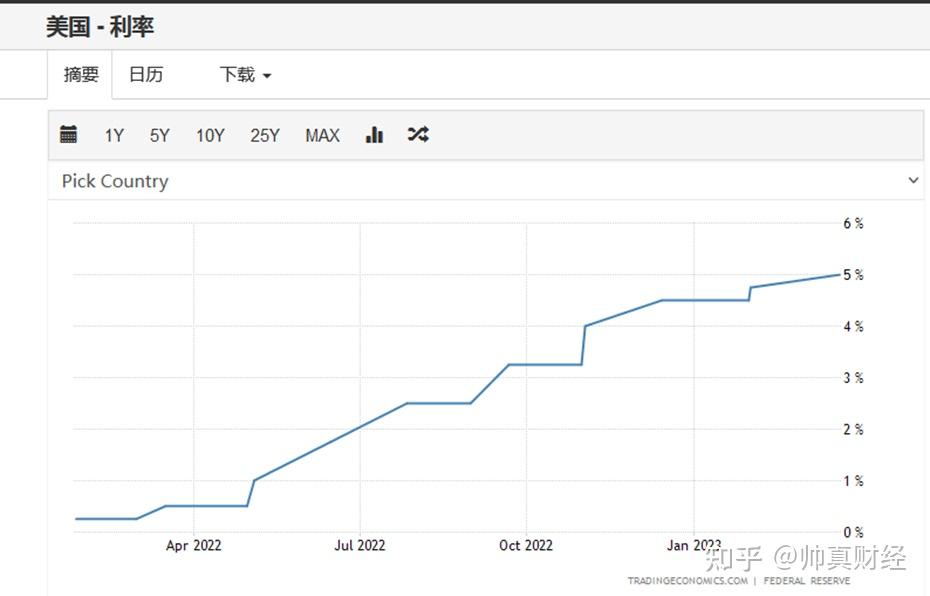Expand the Pick Country chevron arrow
Viewport: 930px width, 596px height.
coord(912,181)
